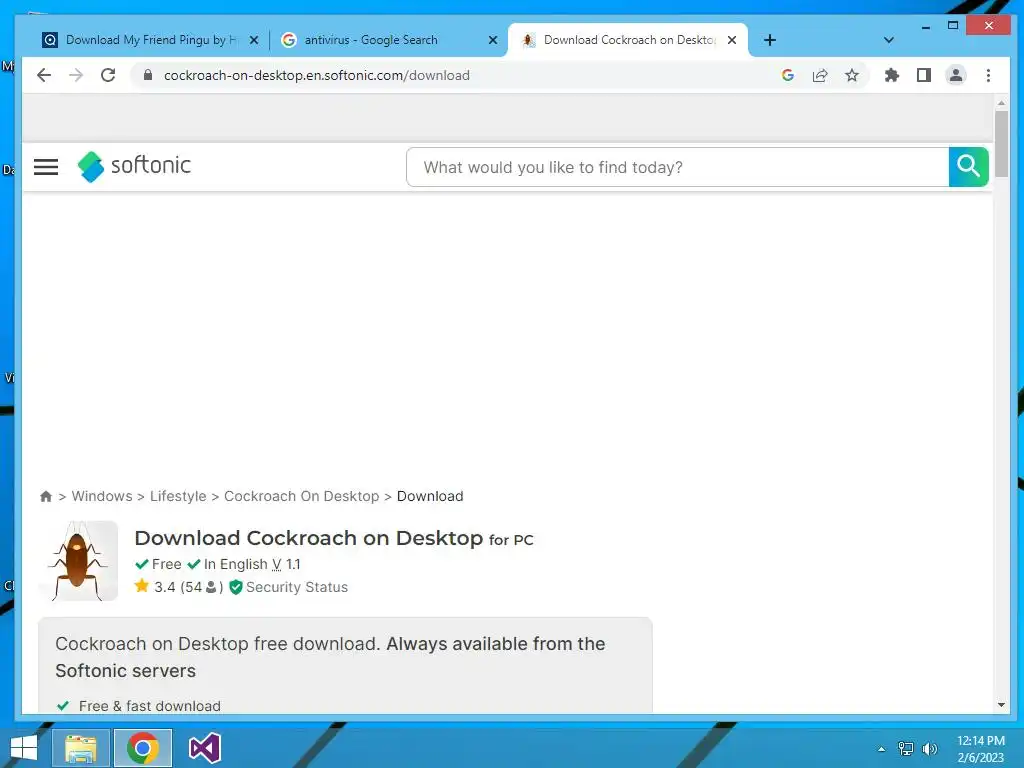Open the taskbar clock and date
Viewport: 1024px width, 768px height.
pos(980,749)
